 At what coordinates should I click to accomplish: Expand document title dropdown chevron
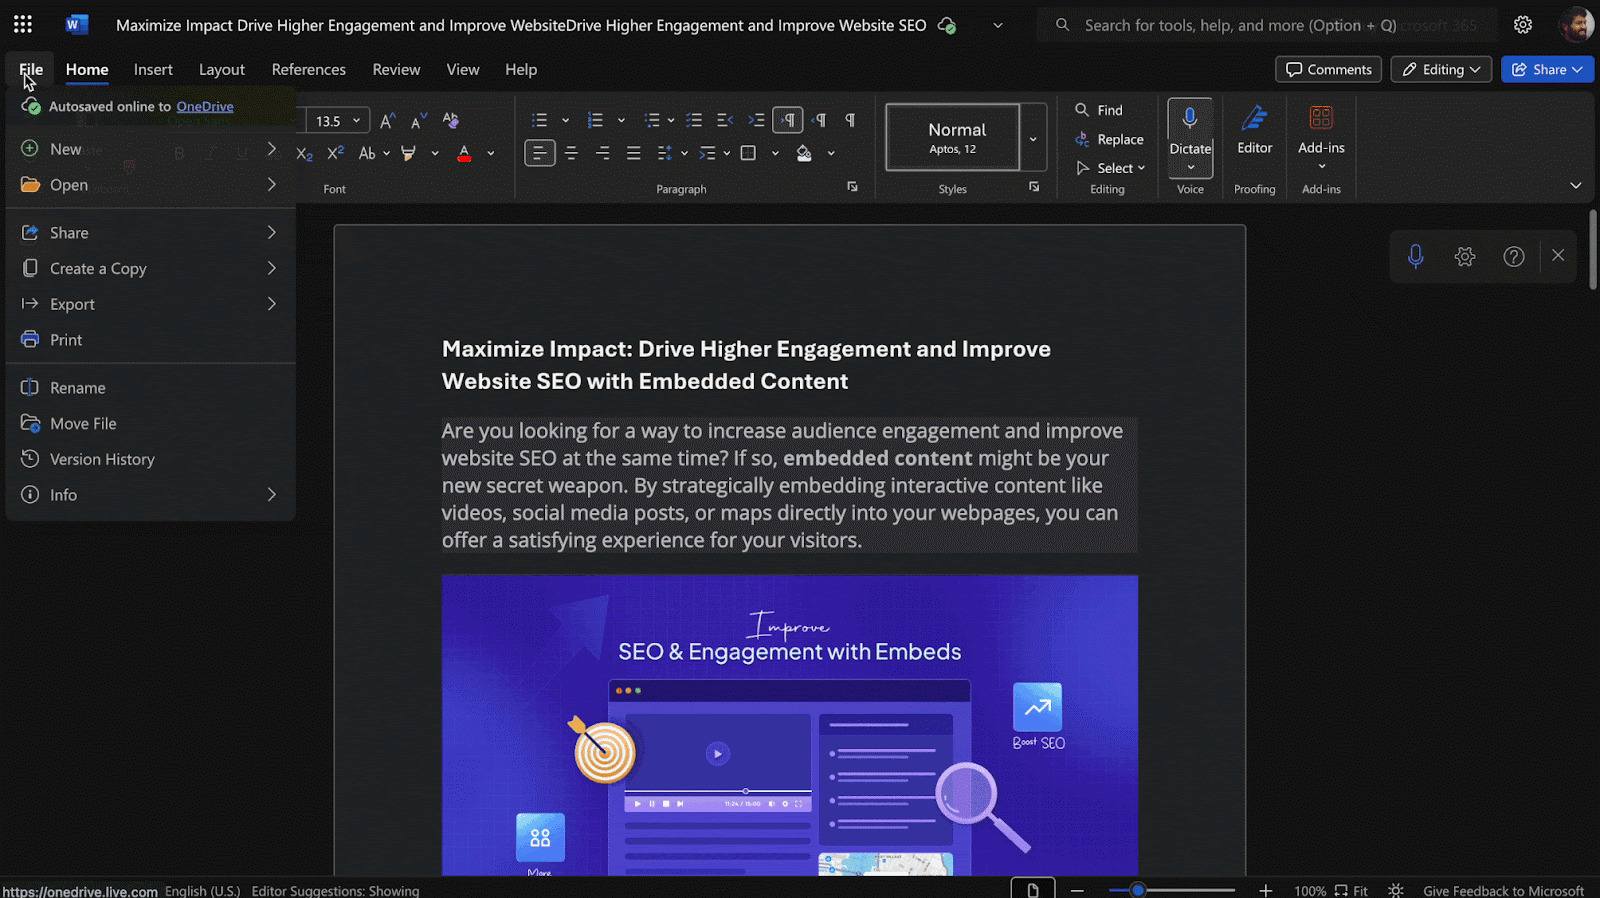(x=997, y=26)
